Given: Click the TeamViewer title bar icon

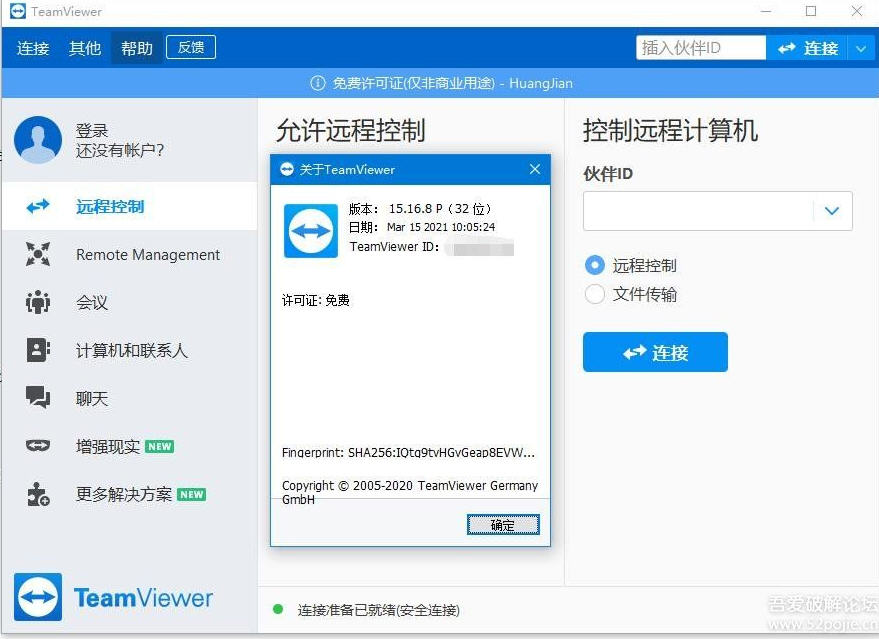Looking at the screenshot, I should coord(17,11).
